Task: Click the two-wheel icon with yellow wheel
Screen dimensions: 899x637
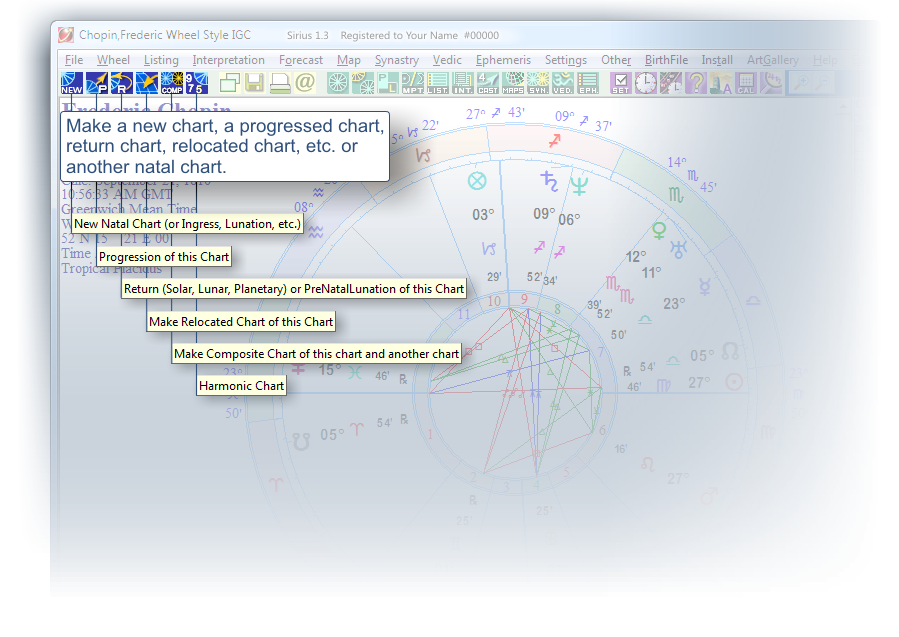Action: point(363,83)
